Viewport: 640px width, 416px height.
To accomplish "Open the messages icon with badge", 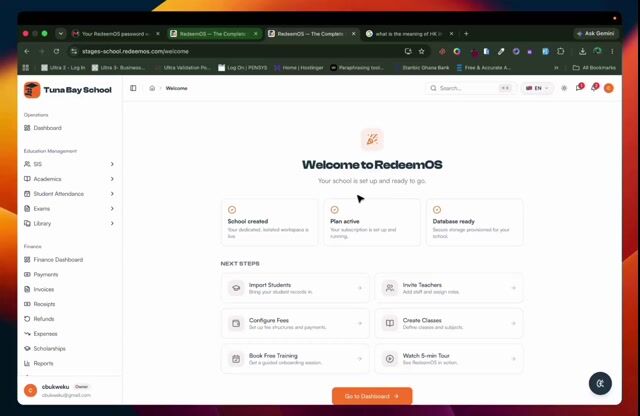I will (x=579, y=87).
